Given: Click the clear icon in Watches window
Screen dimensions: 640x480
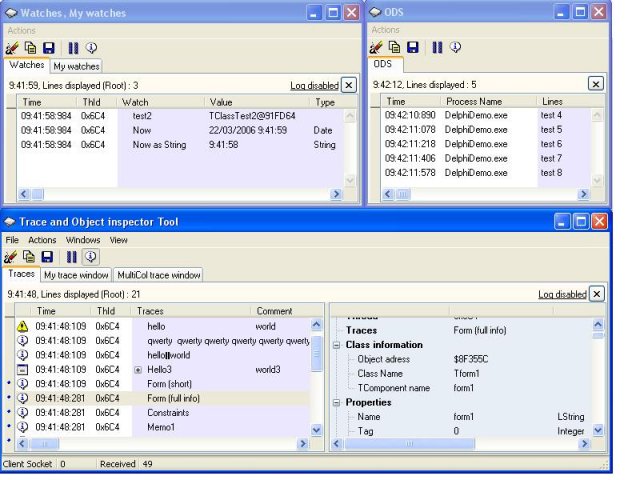Looking at the screenshot, I should 12,48.
